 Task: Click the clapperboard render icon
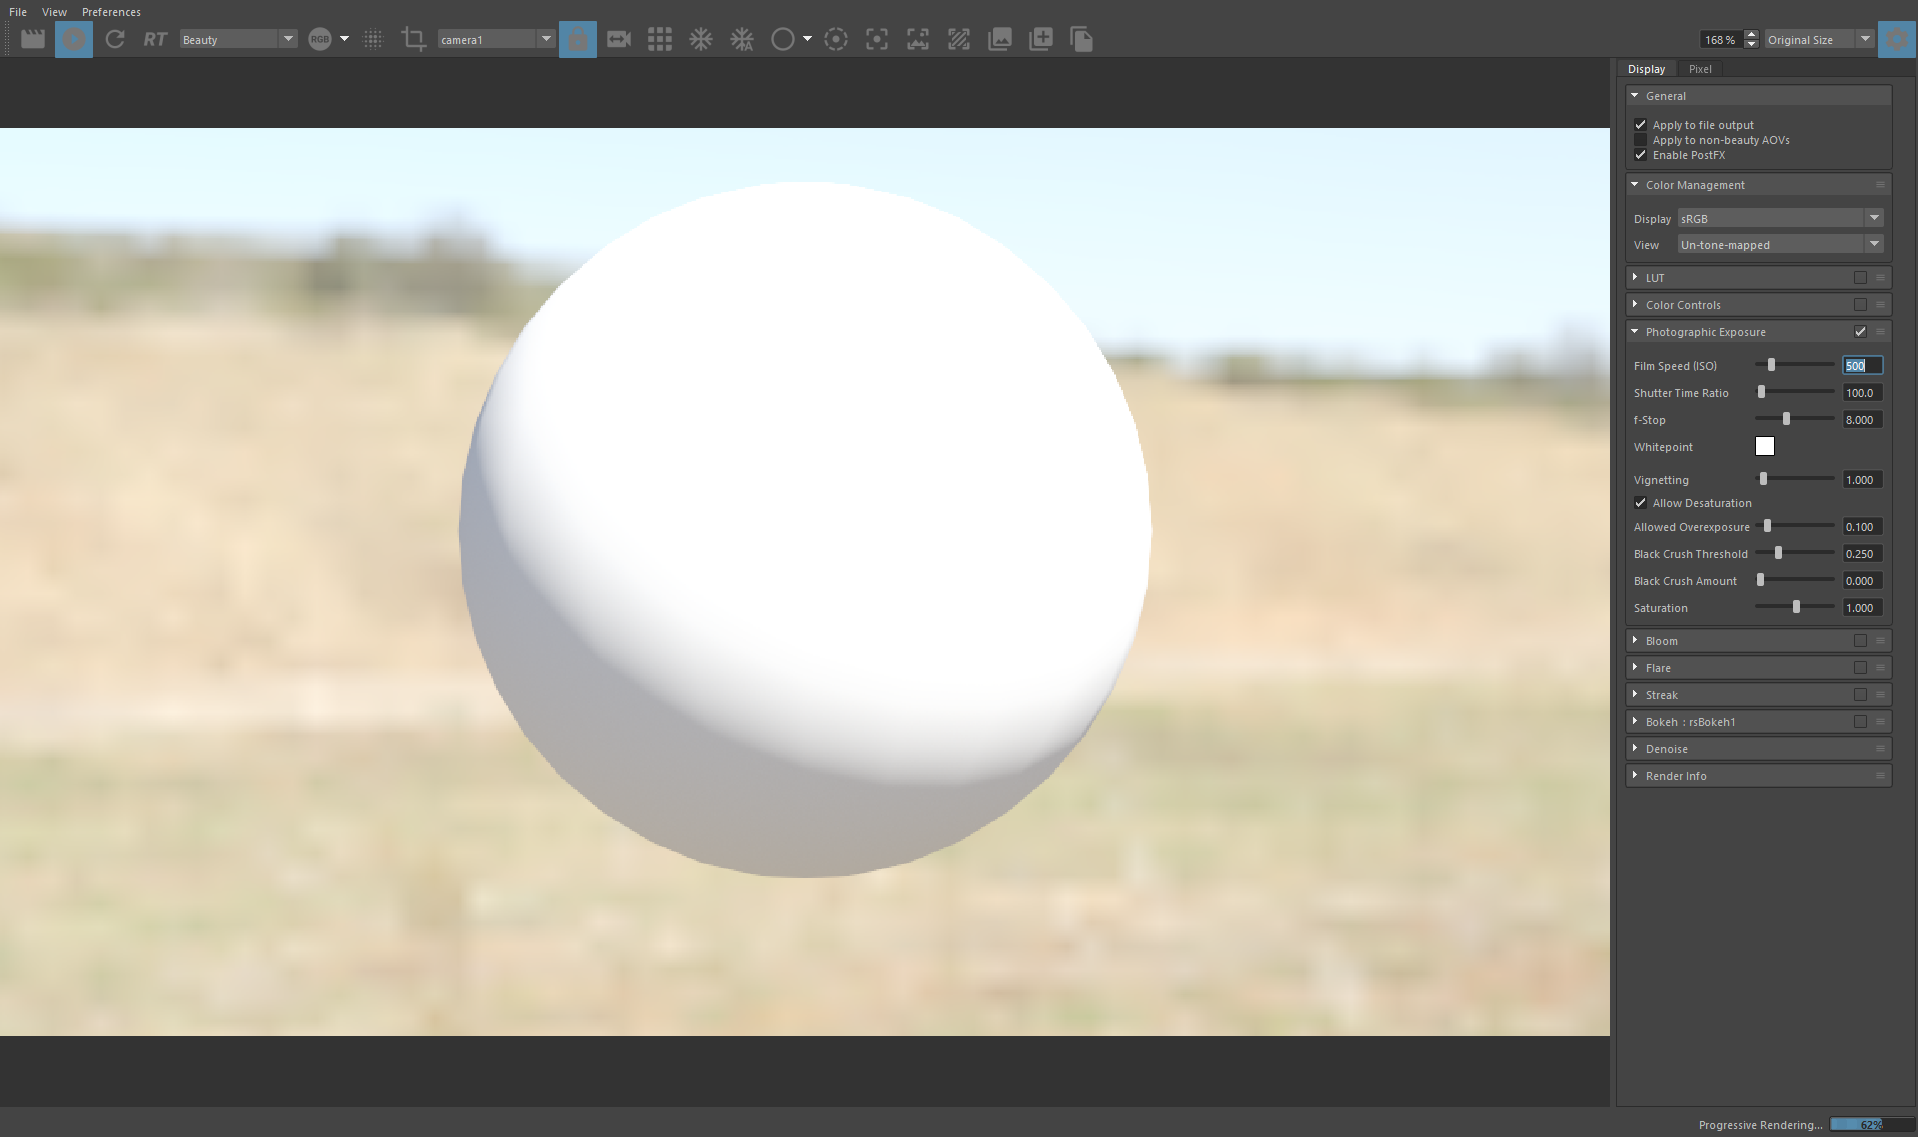pyautogui.click(x=33, y=40)
